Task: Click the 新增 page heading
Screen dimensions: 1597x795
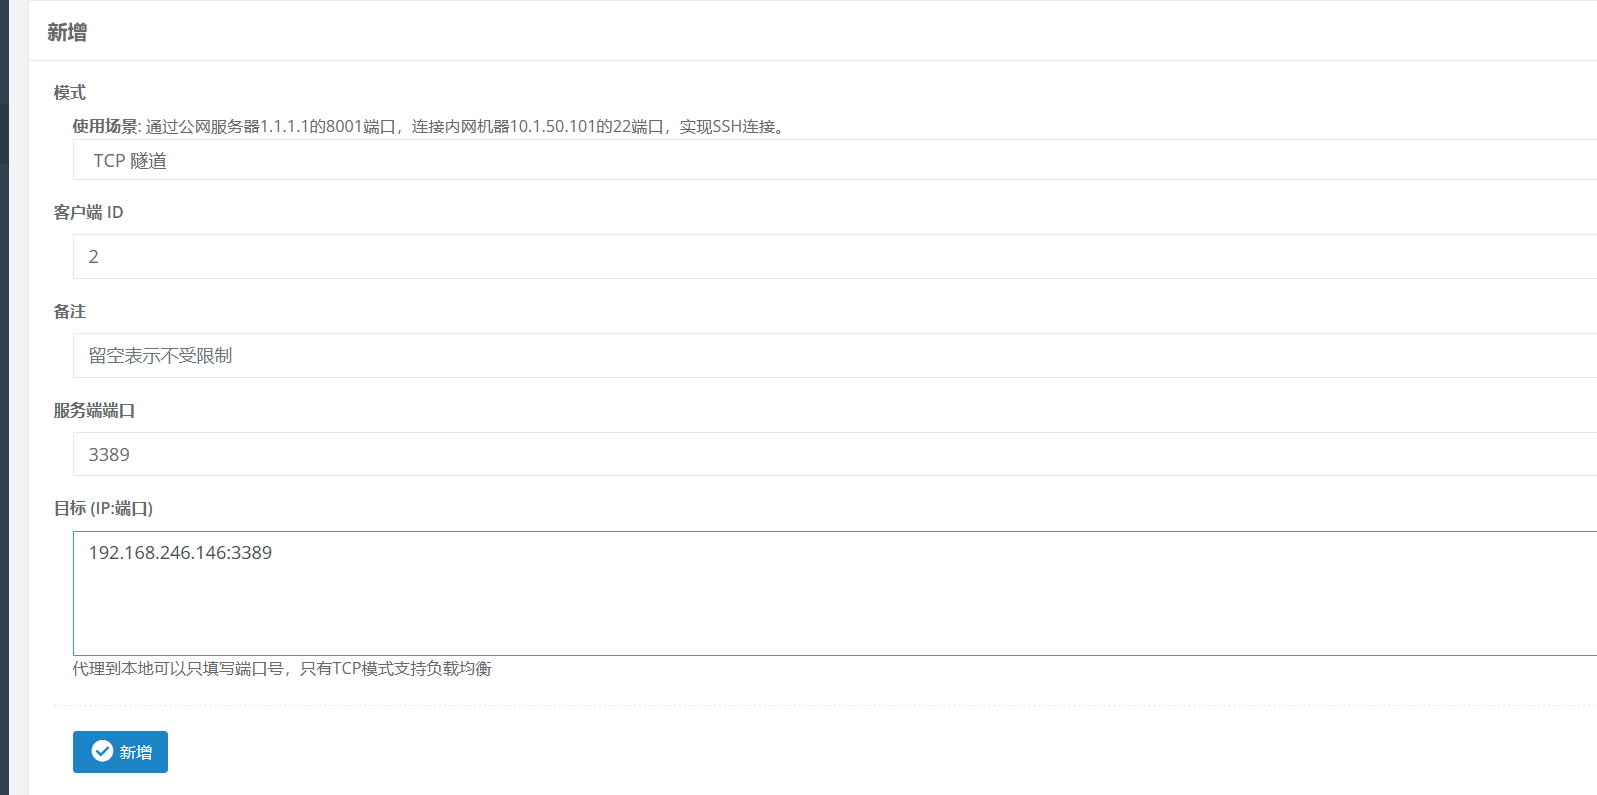Action: (67, 32)
